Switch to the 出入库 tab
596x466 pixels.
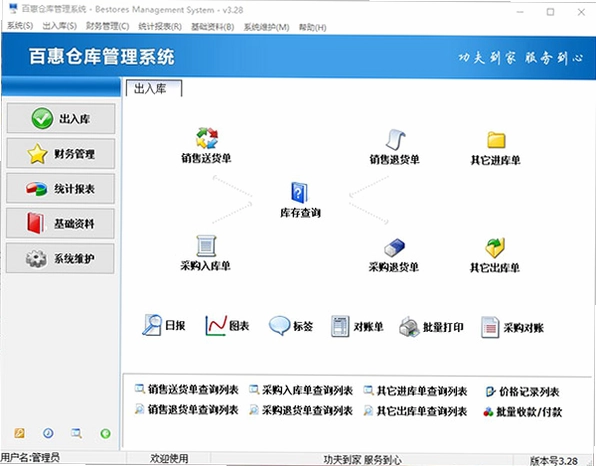click(154, 89)
